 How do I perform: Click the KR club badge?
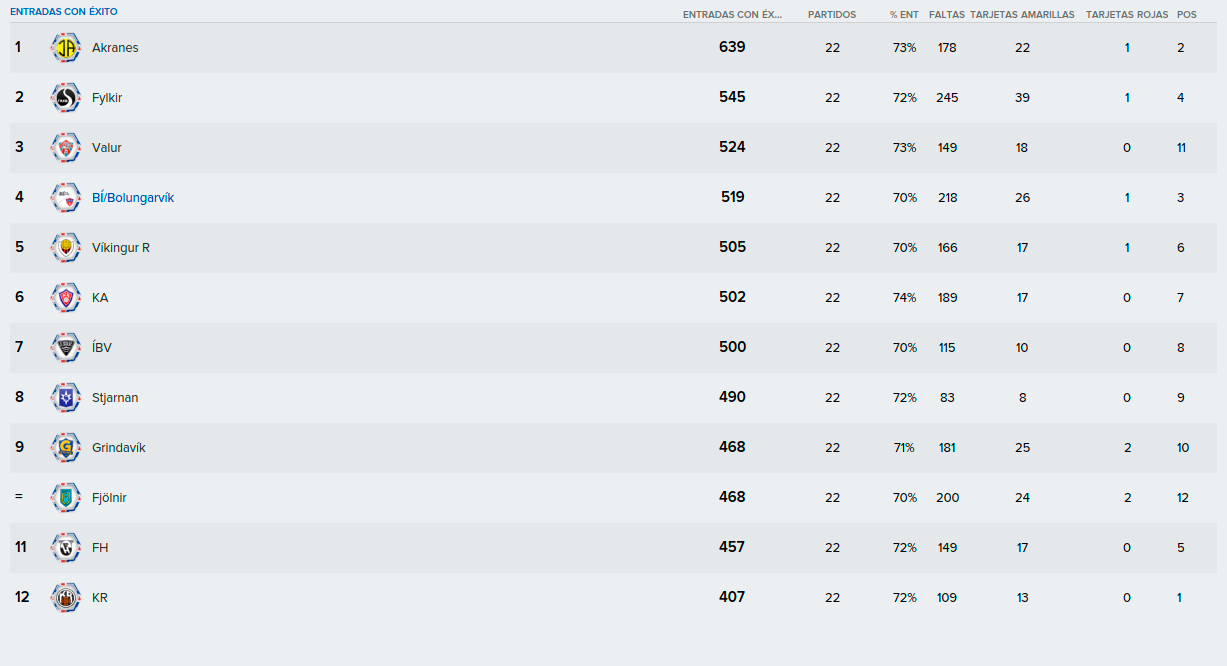coord(66,598)
